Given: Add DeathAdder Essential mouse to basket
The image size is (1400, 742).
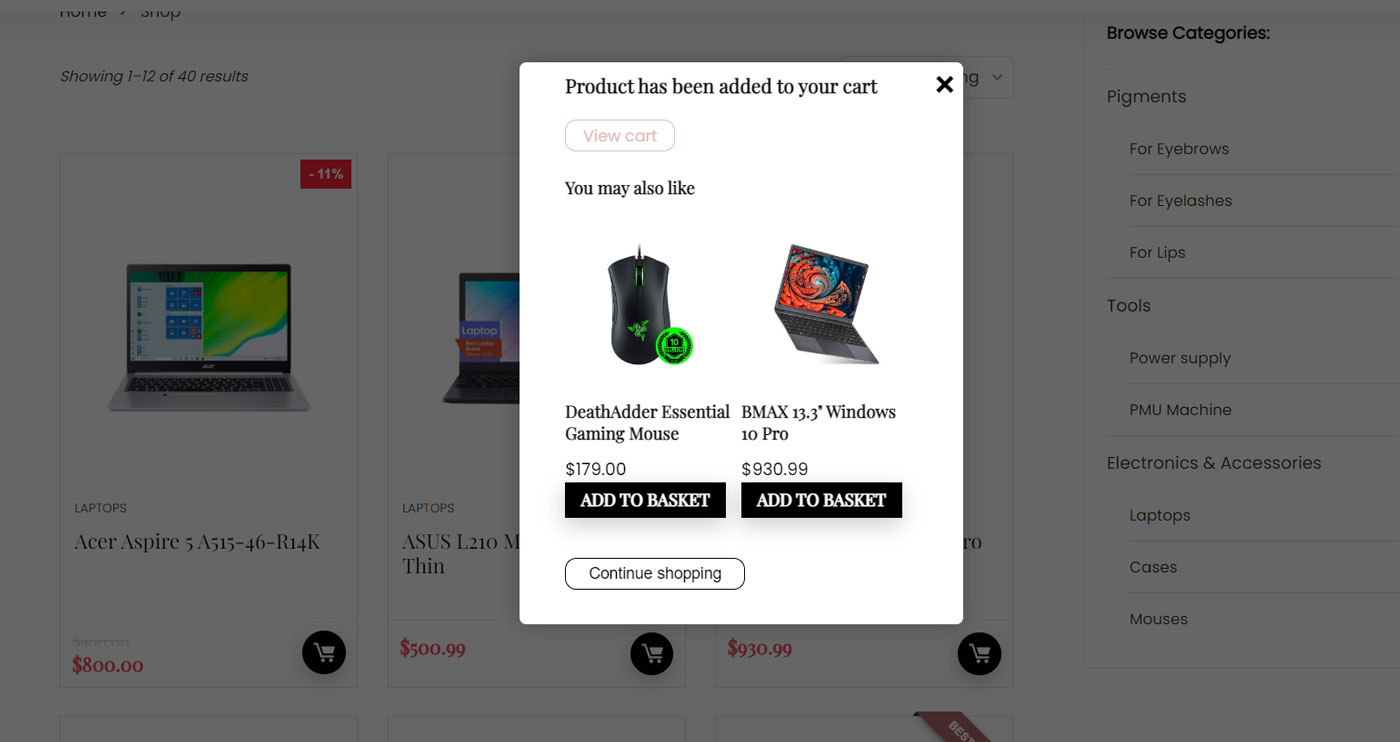Looking at the screenshot, I should [645, 500].
